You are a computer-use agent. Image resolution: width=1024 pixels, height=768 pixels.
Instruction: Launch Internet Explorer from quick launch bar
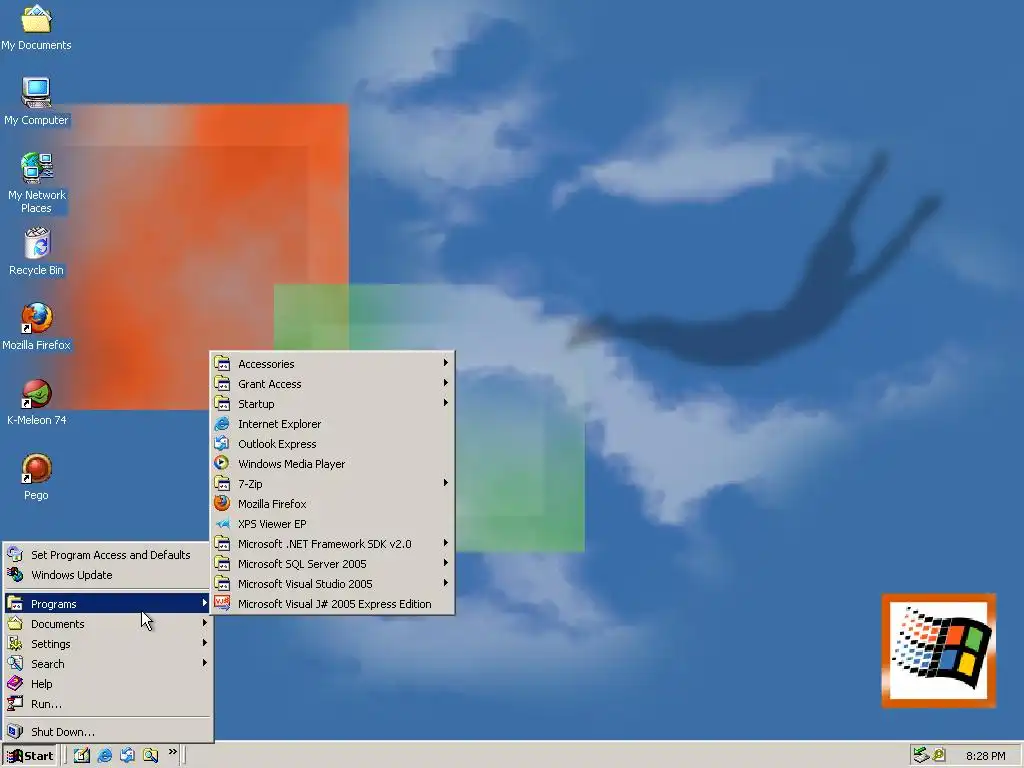pos(104,756)
